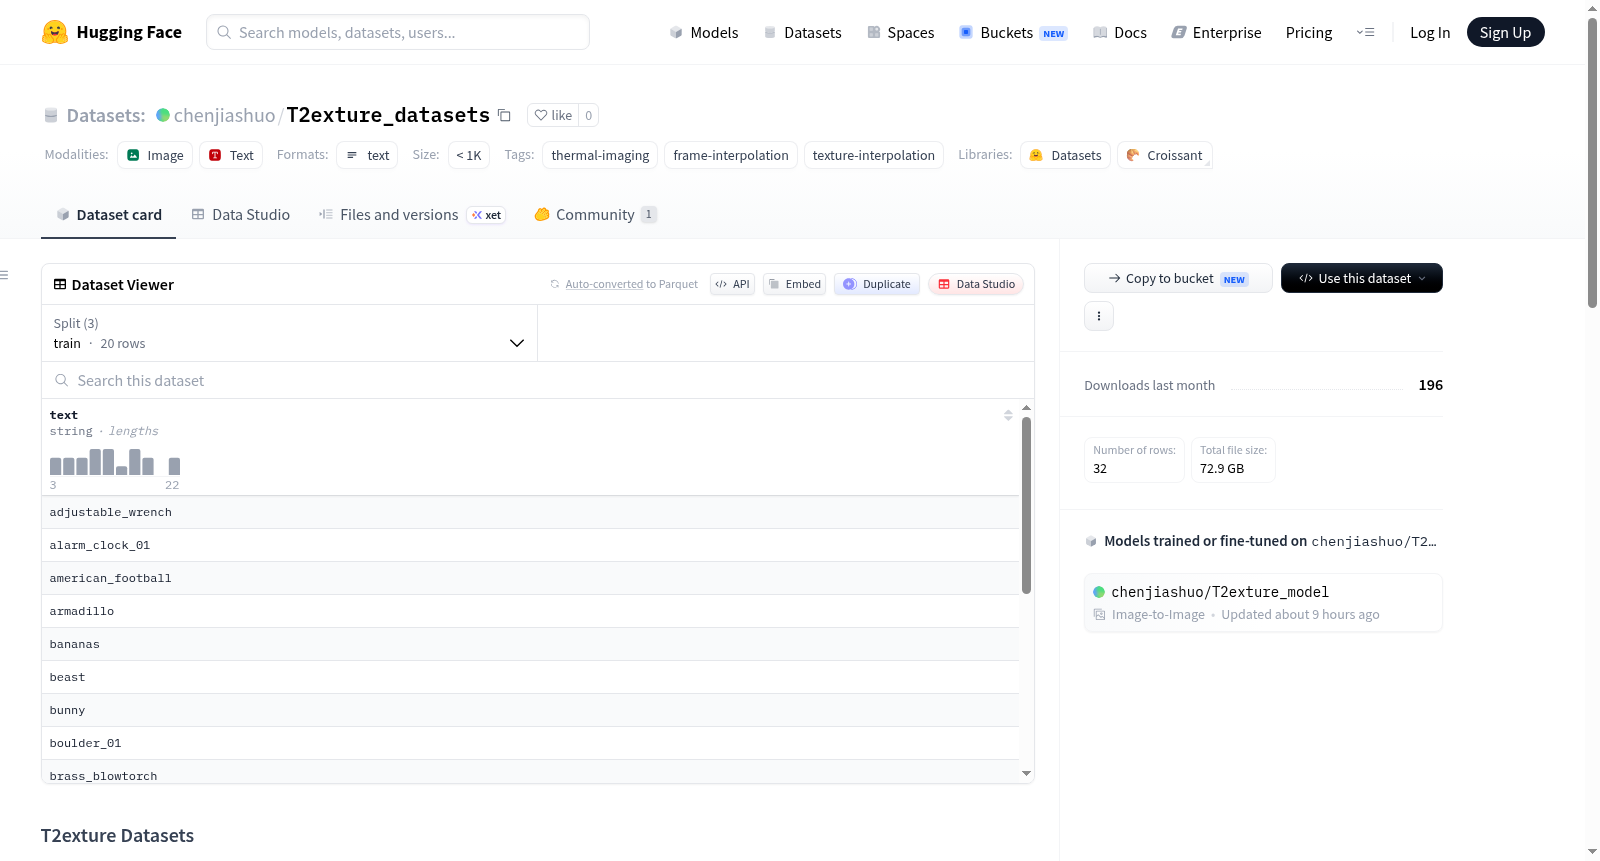Open the Datasets library tag

tap(1065, 155)
